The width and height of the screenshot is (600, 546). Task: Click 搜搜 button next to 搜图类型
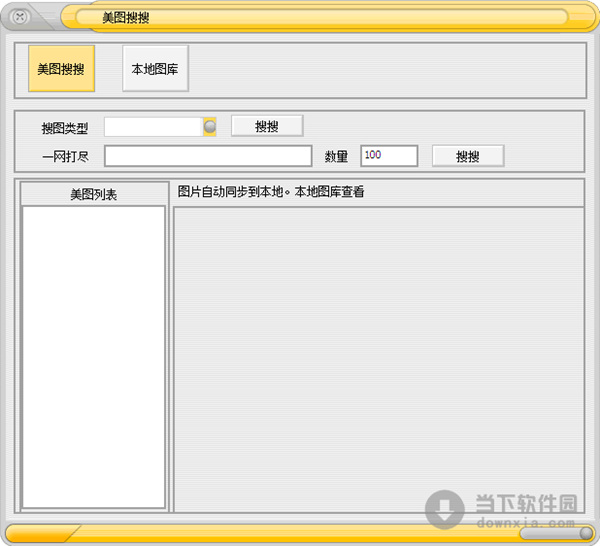click(267, 125)
